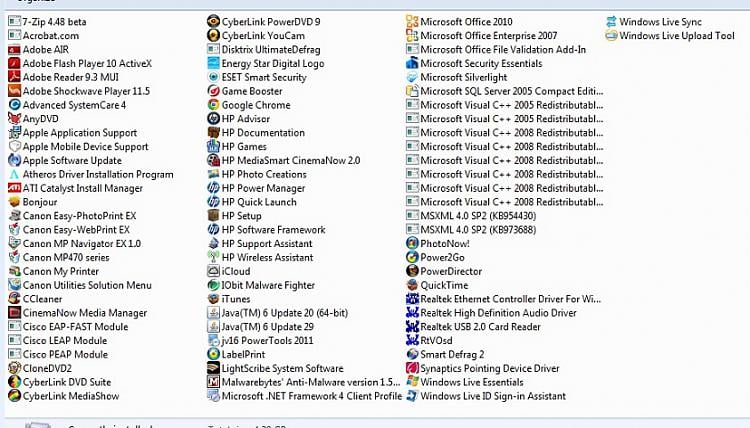Click the QuickTime icon

click(412, 285)
